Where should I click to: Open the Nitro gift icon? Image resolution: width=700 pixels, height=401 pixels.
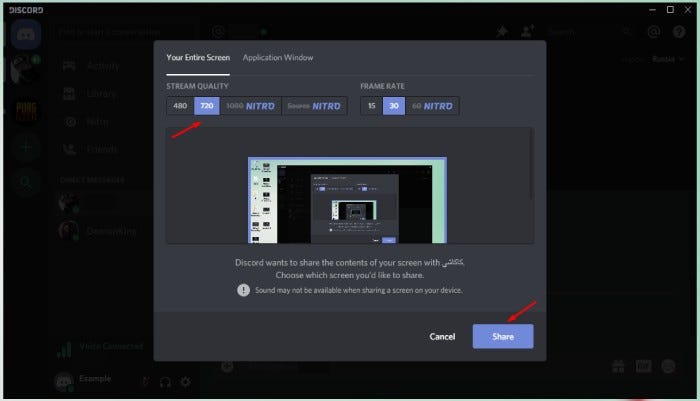click(618, 367)
